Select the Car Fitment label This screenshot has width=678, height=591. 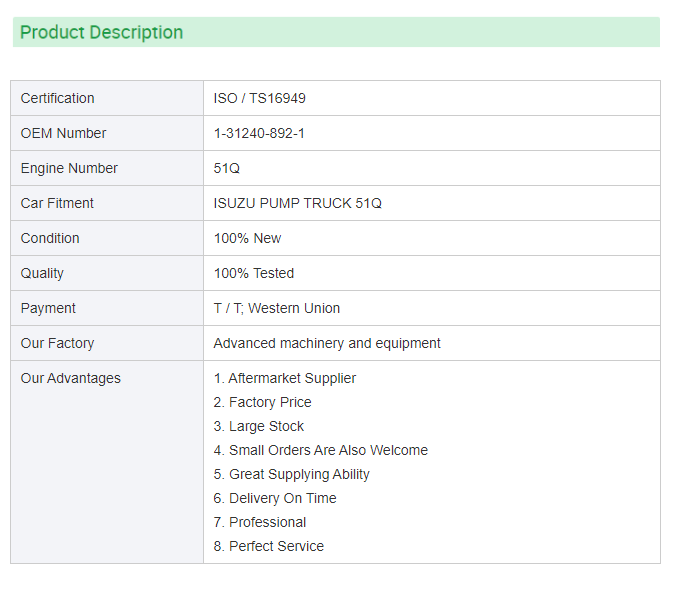click(x=57, y=203)
